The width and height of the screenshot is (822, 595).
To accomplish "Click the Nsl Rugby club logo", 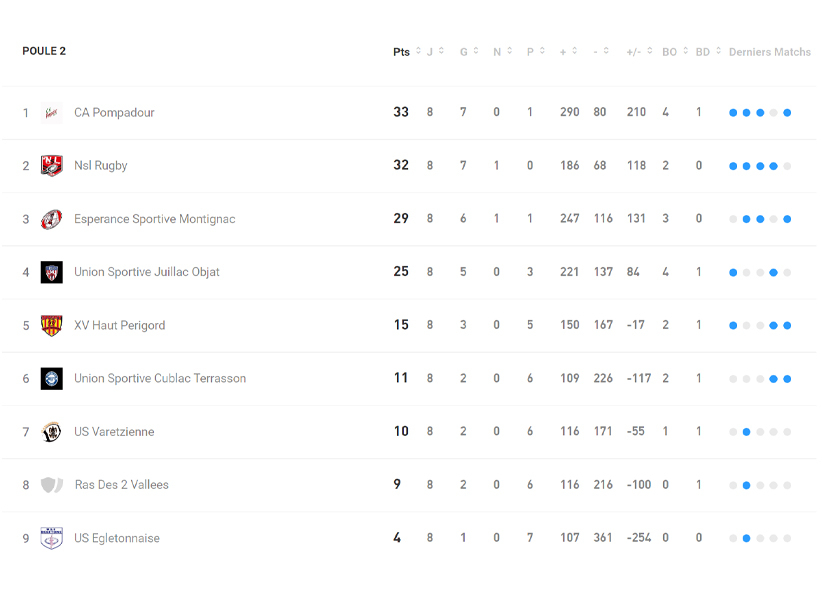I will tap(51, 166).
